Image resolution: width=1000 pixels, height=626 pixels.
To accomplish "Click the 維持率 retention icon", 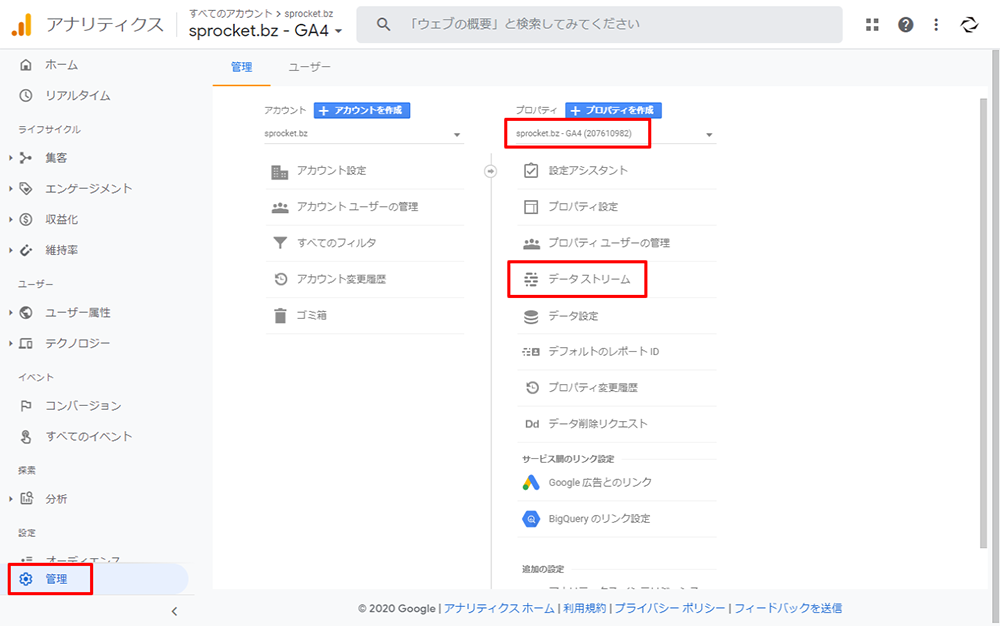I will 26,250.
